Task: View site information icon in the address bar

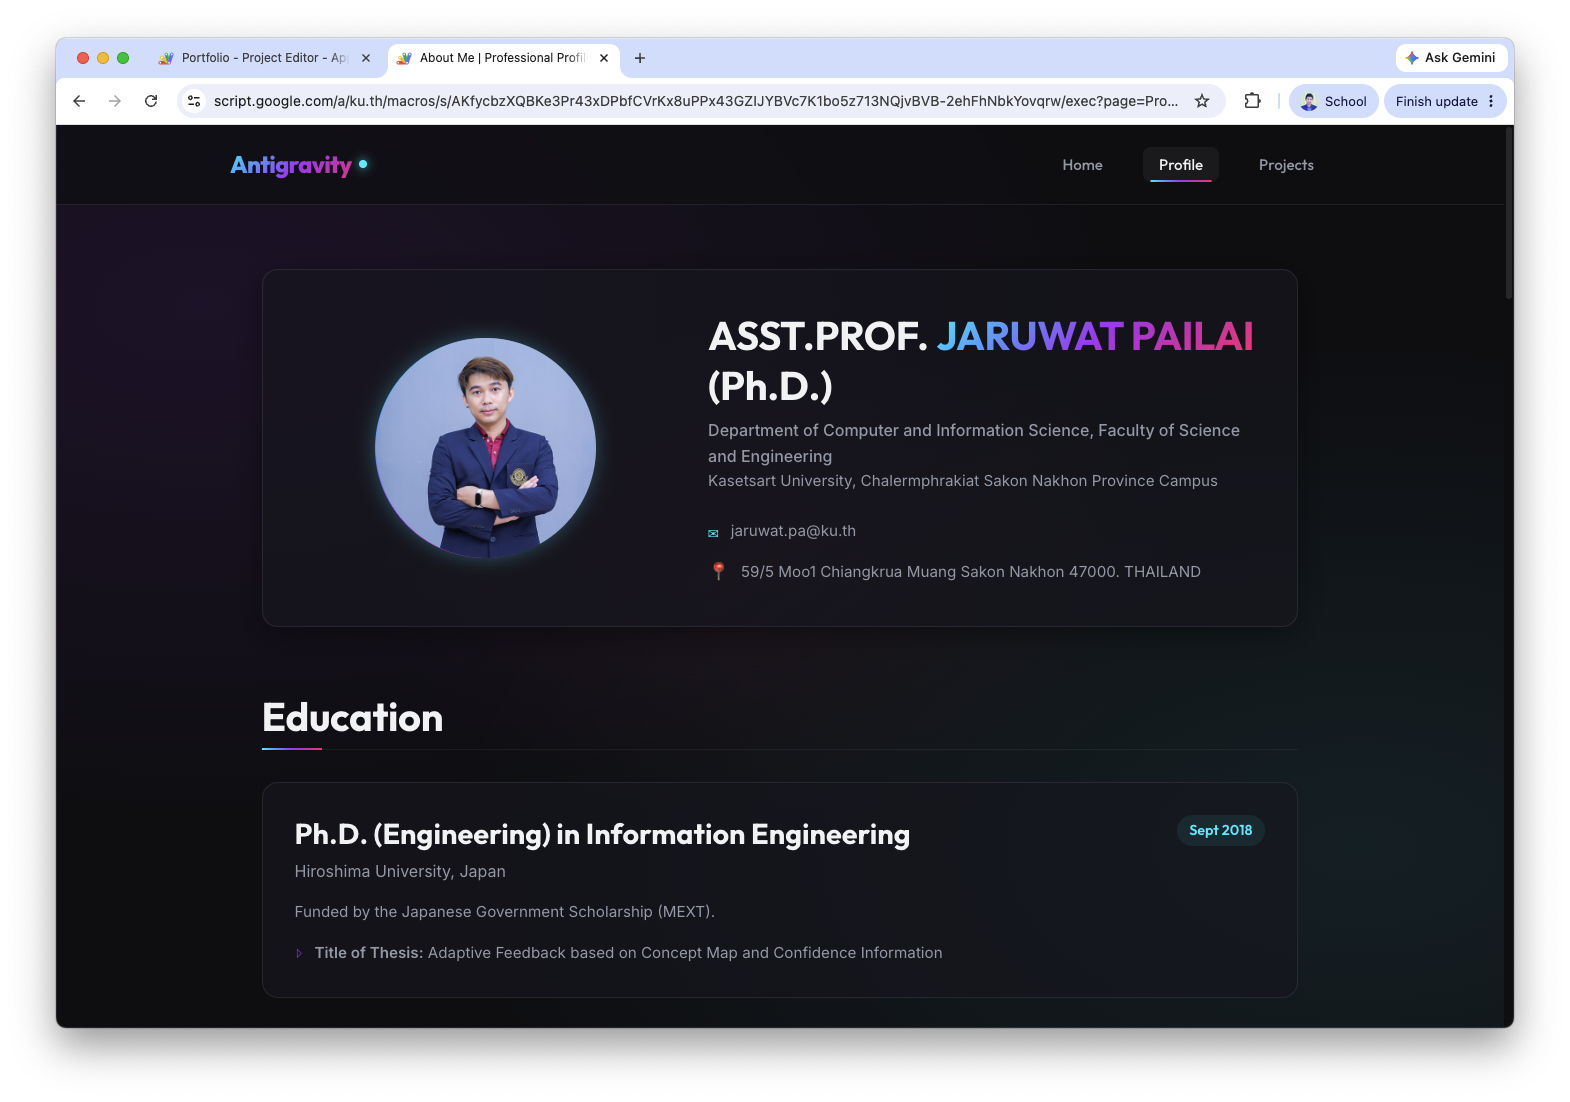Action: click(x=194, y=101)
